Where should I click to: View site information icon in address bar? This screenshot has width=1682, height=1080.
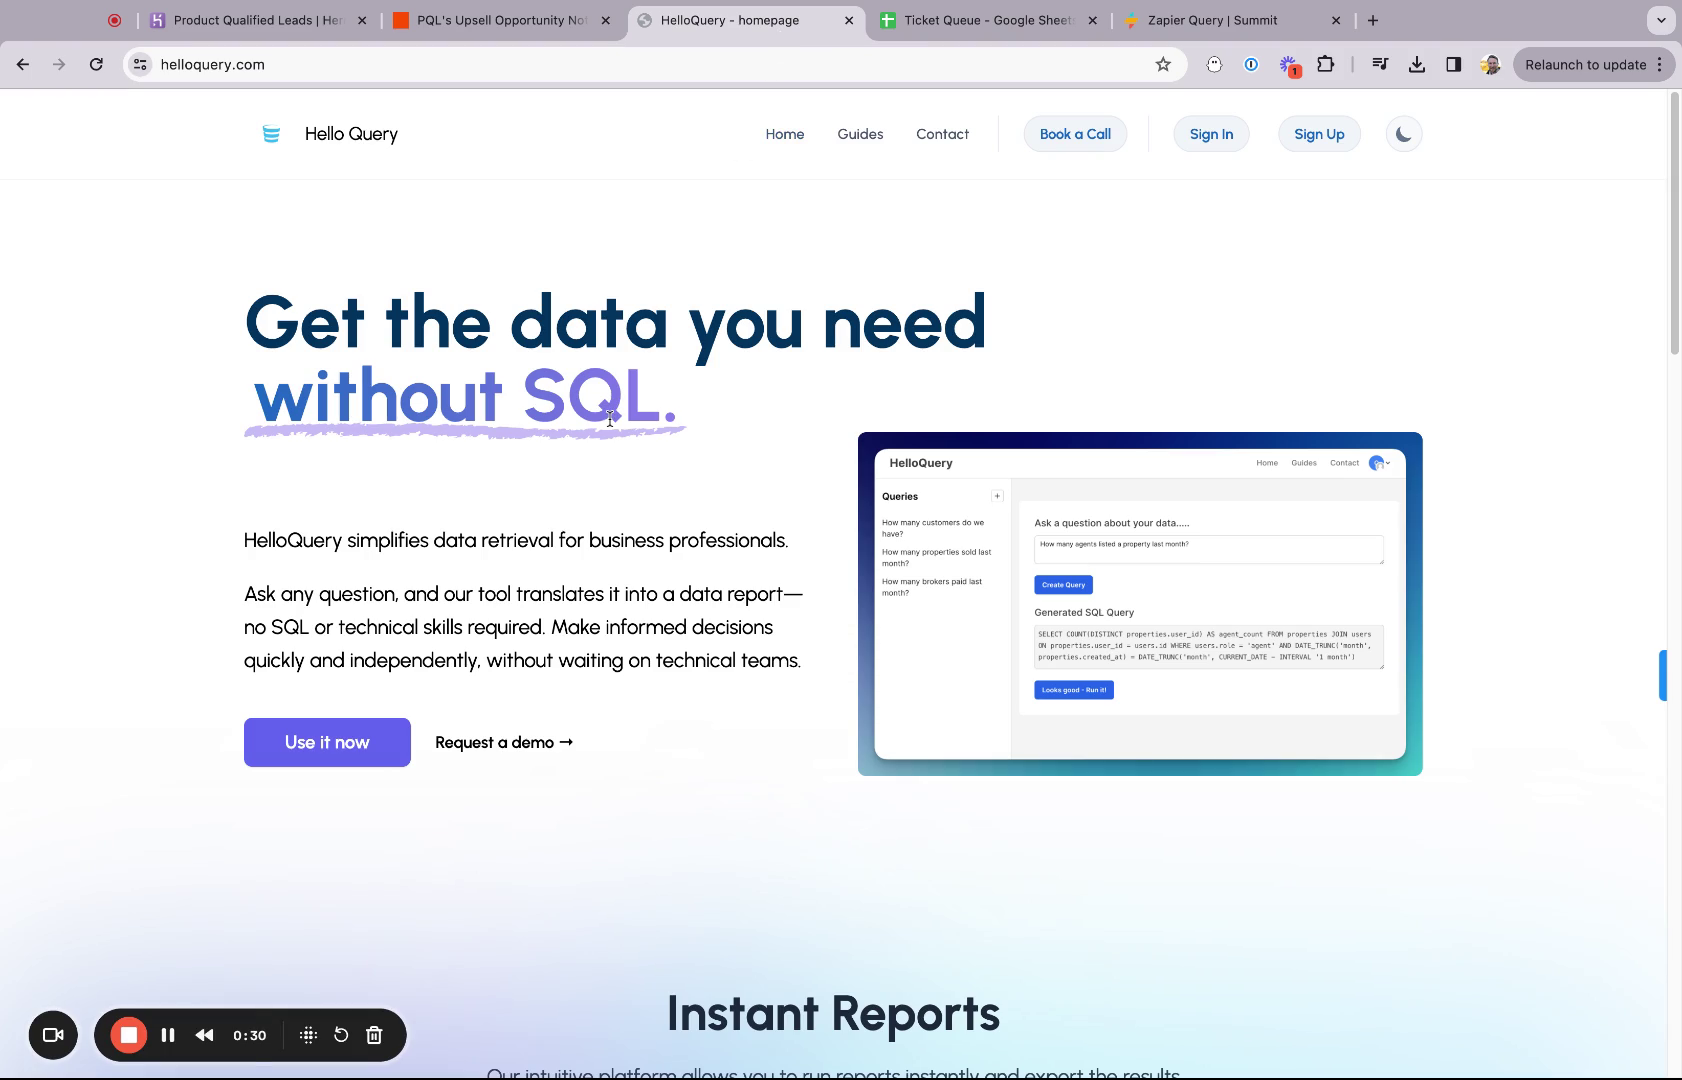pyautogui.click(x=141, y=64)
